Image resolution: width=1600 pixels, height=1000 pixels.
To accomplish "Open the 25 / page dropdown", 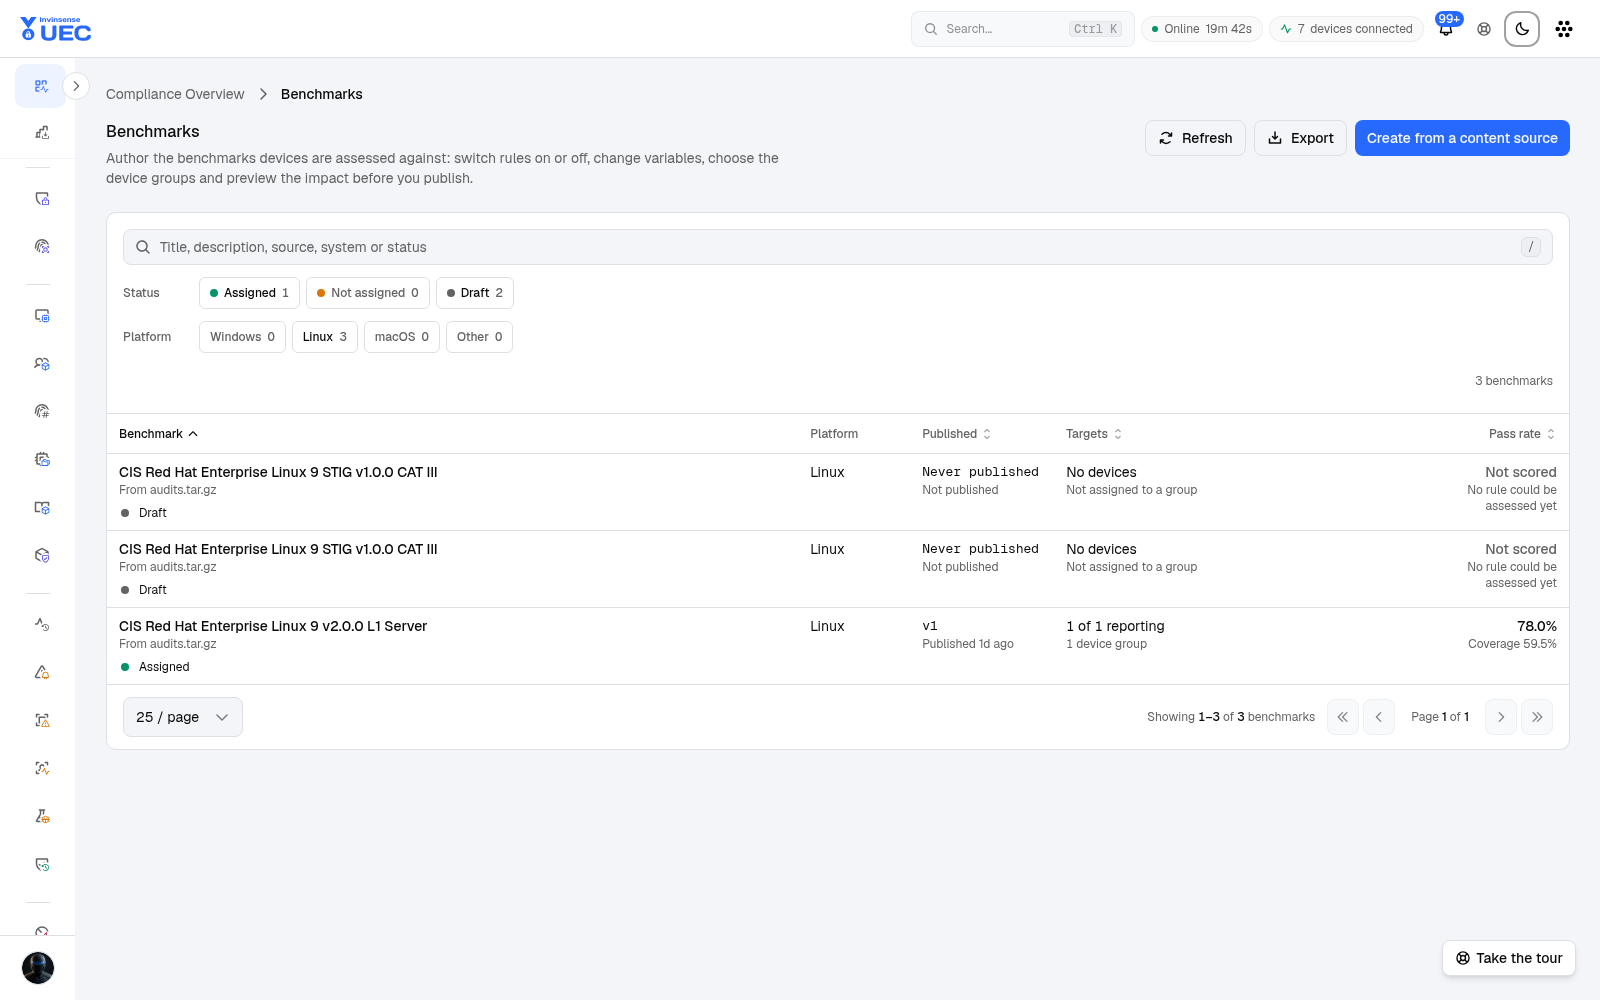I will pyautogui.click(x=183, y=717).
